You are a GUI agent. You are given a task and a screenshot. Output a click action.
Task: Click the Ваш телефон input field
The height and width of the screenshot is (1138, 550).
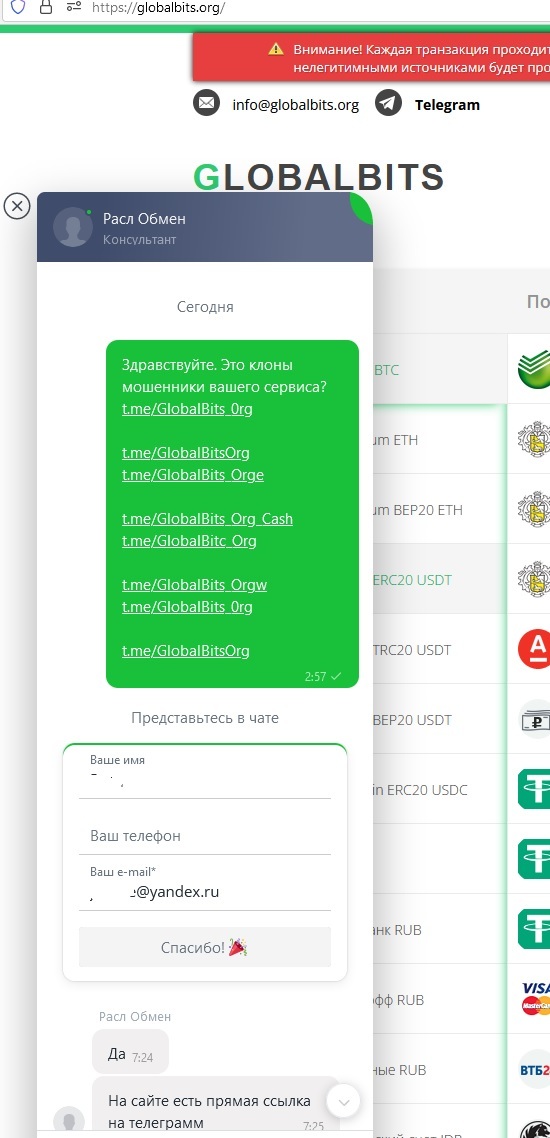coord(205,836)
